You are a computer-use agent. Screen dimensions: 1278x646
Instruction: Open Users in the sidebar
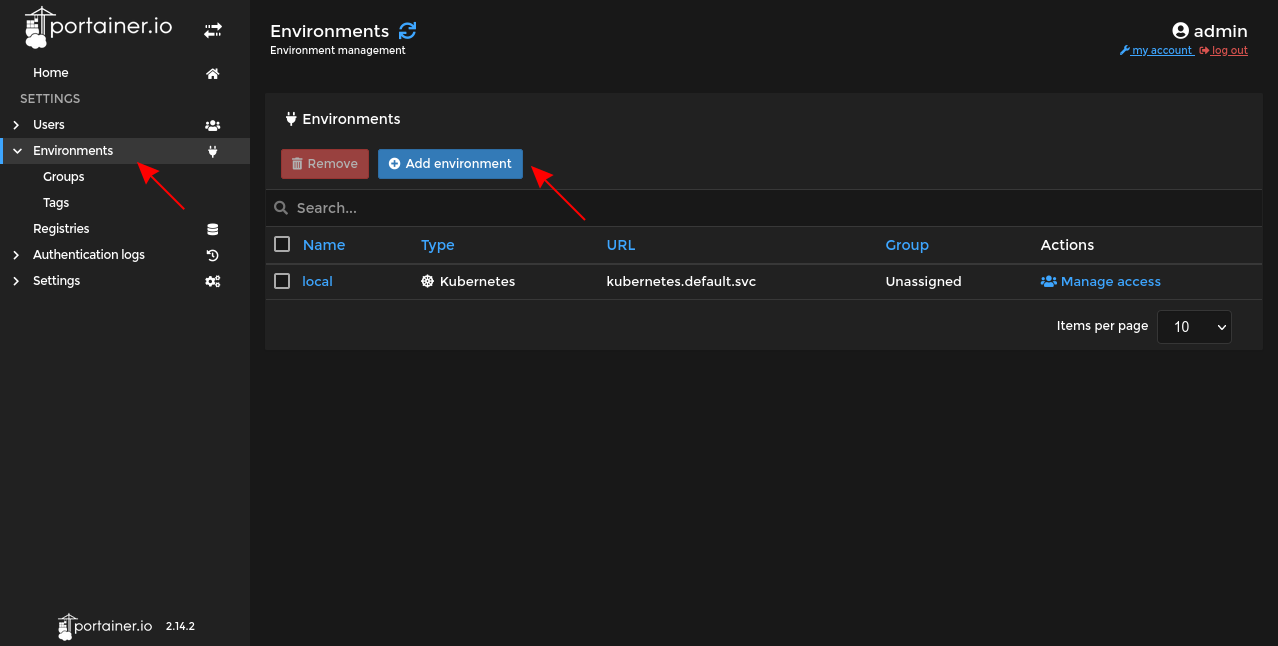click(49, 125)
